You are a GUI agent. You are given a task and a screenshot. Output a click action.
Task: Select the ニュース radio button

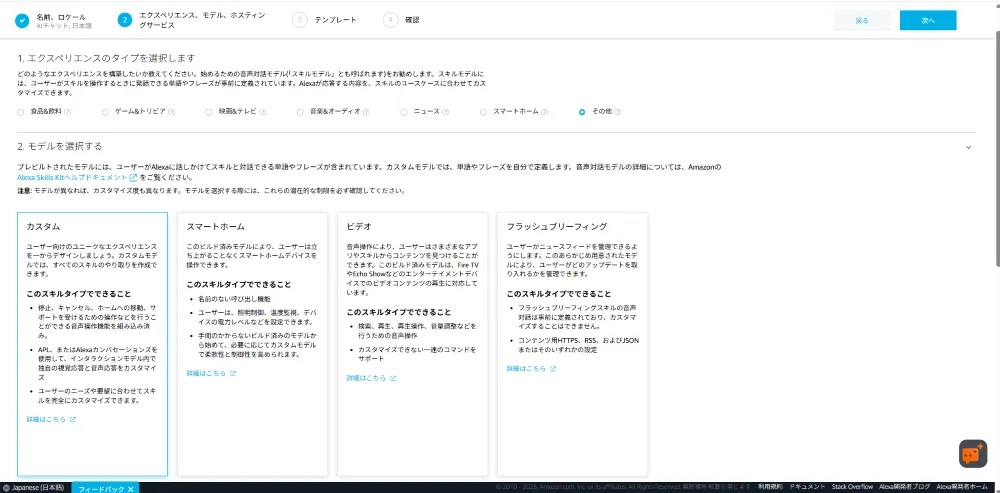pos(404,112)
